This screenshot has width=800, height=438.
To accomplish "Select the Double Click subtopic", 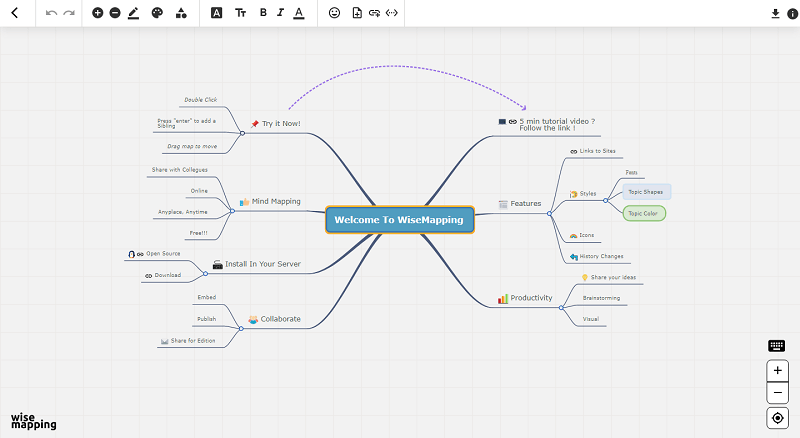I will pos(201,100).
